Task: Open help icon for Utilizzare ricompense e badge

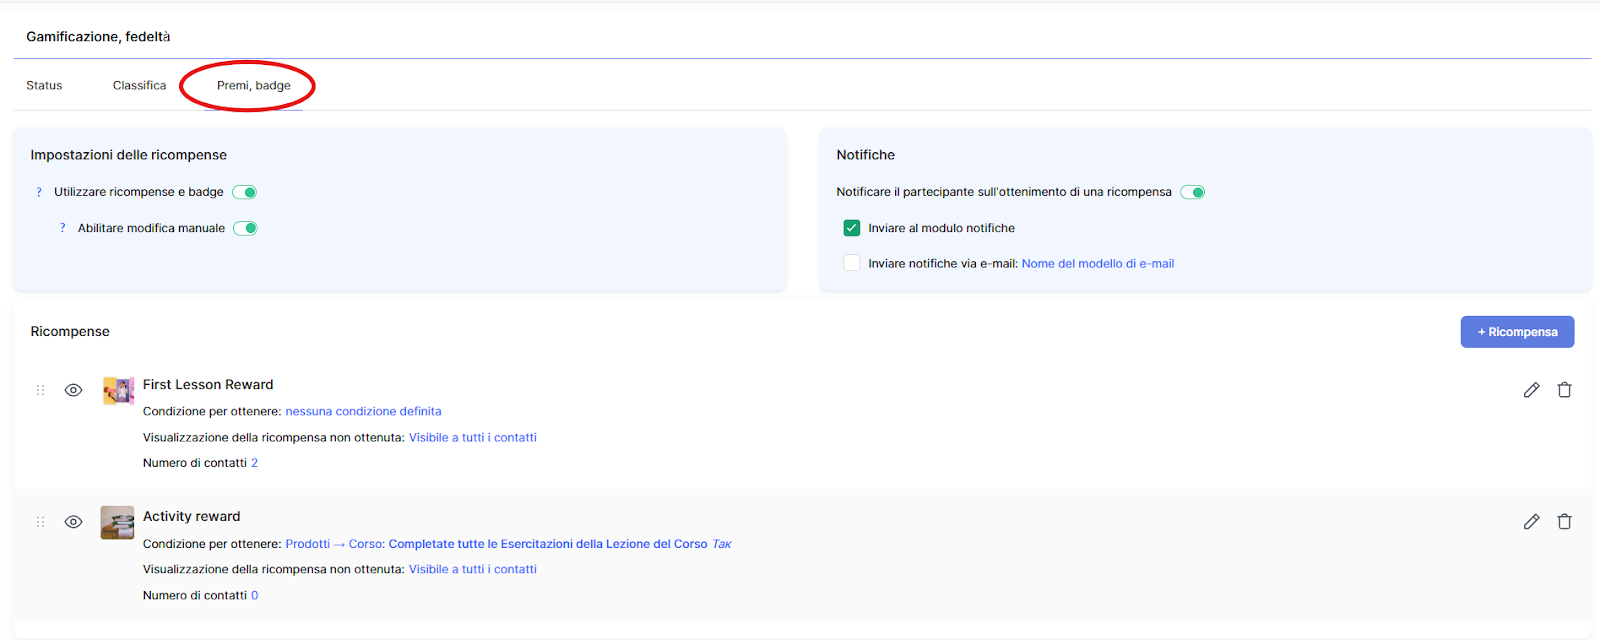Action: click(39, 192)
